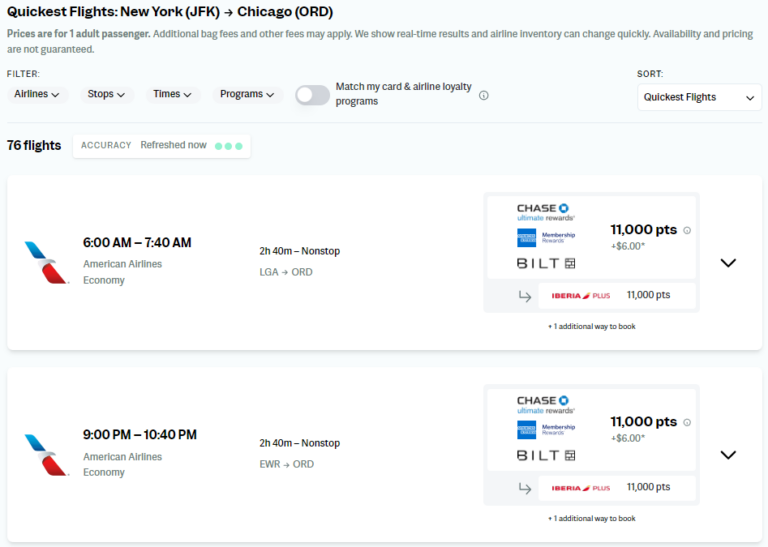
Task: Expand details of the 9:00 PM flight
Action: [728, 455]
